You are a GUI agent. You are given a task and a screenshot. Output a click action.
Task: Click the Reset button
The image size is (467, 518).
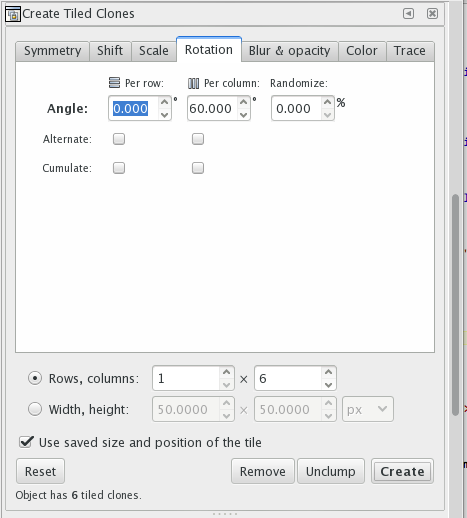(x=40, y=471)
